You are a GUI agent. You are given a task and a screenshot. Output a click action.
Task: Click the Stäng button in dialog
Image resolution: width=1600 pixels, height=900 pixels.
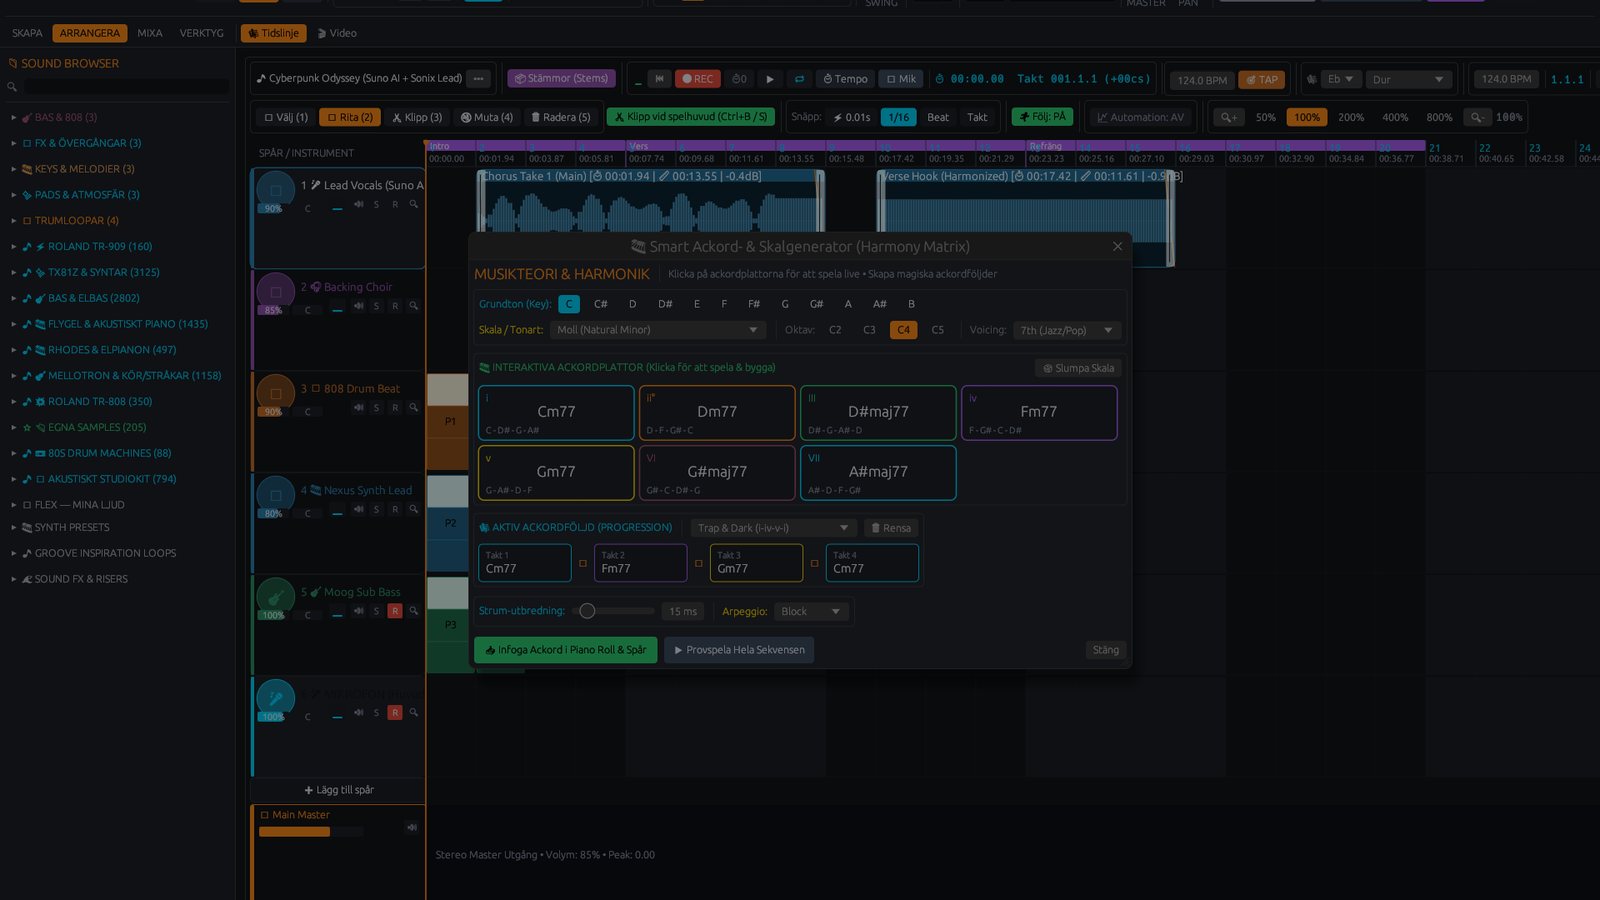click(1106, 650)
